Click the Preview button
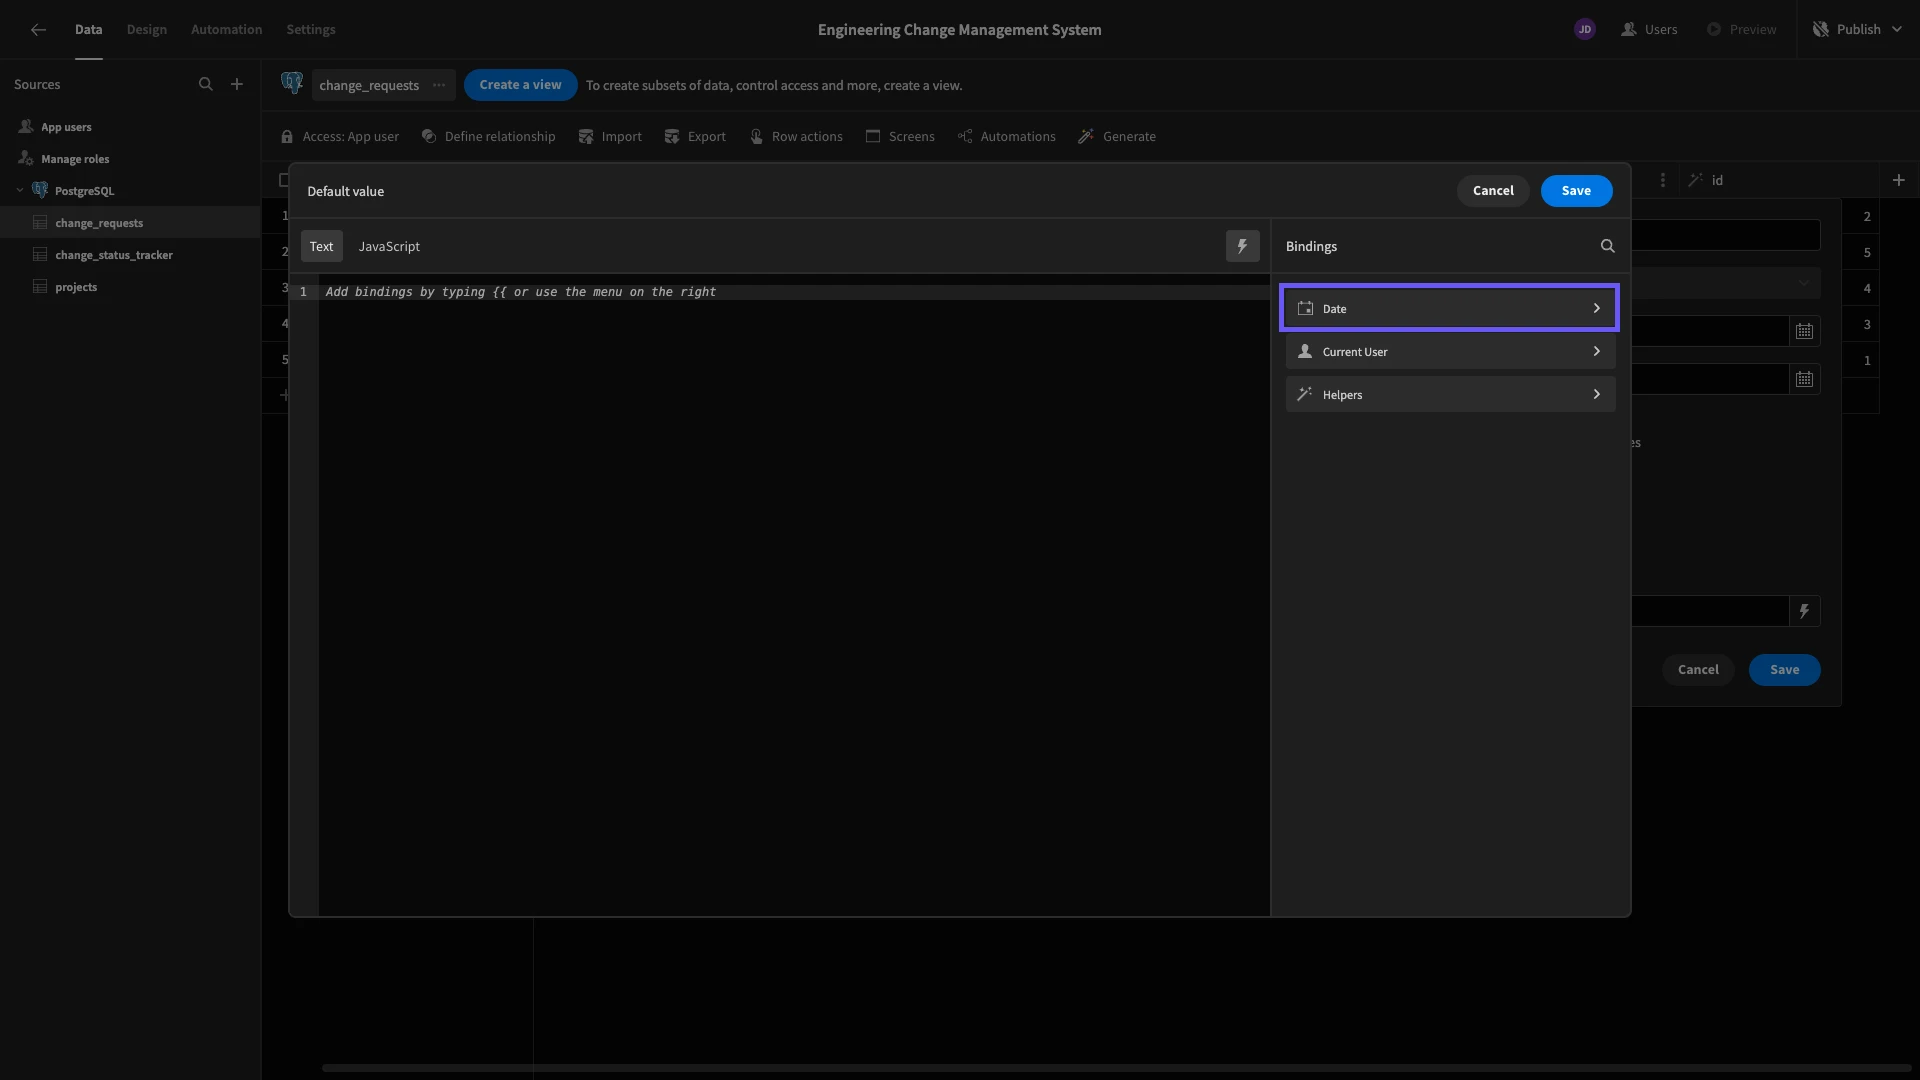The image size is (1920, 1080). coord(1741,30)
